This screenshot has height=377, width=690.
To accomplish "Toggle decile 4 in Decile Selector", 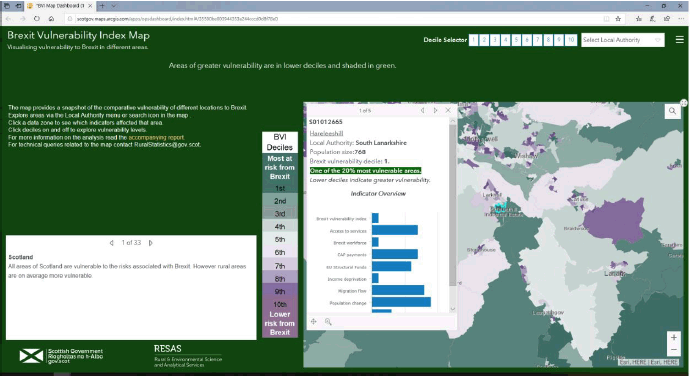I will point(506,40).
